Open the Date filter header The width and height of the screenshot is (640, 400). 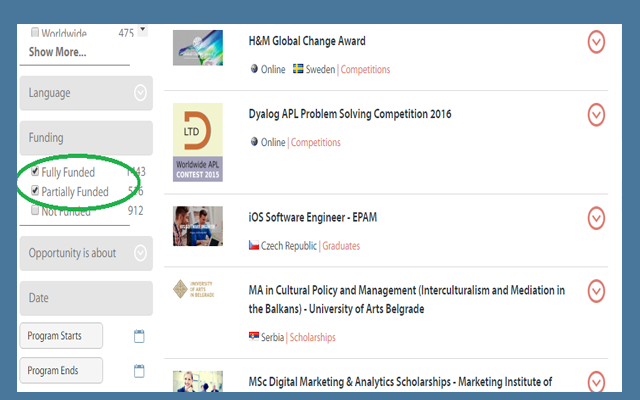click(x=86, y=298)
